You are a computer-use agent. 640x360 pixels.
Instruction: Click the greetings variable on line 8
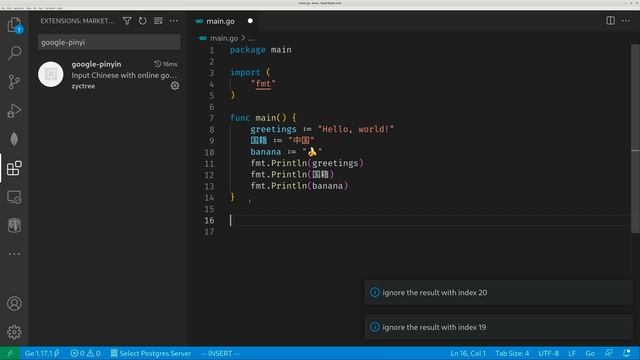tap(273, 129)
